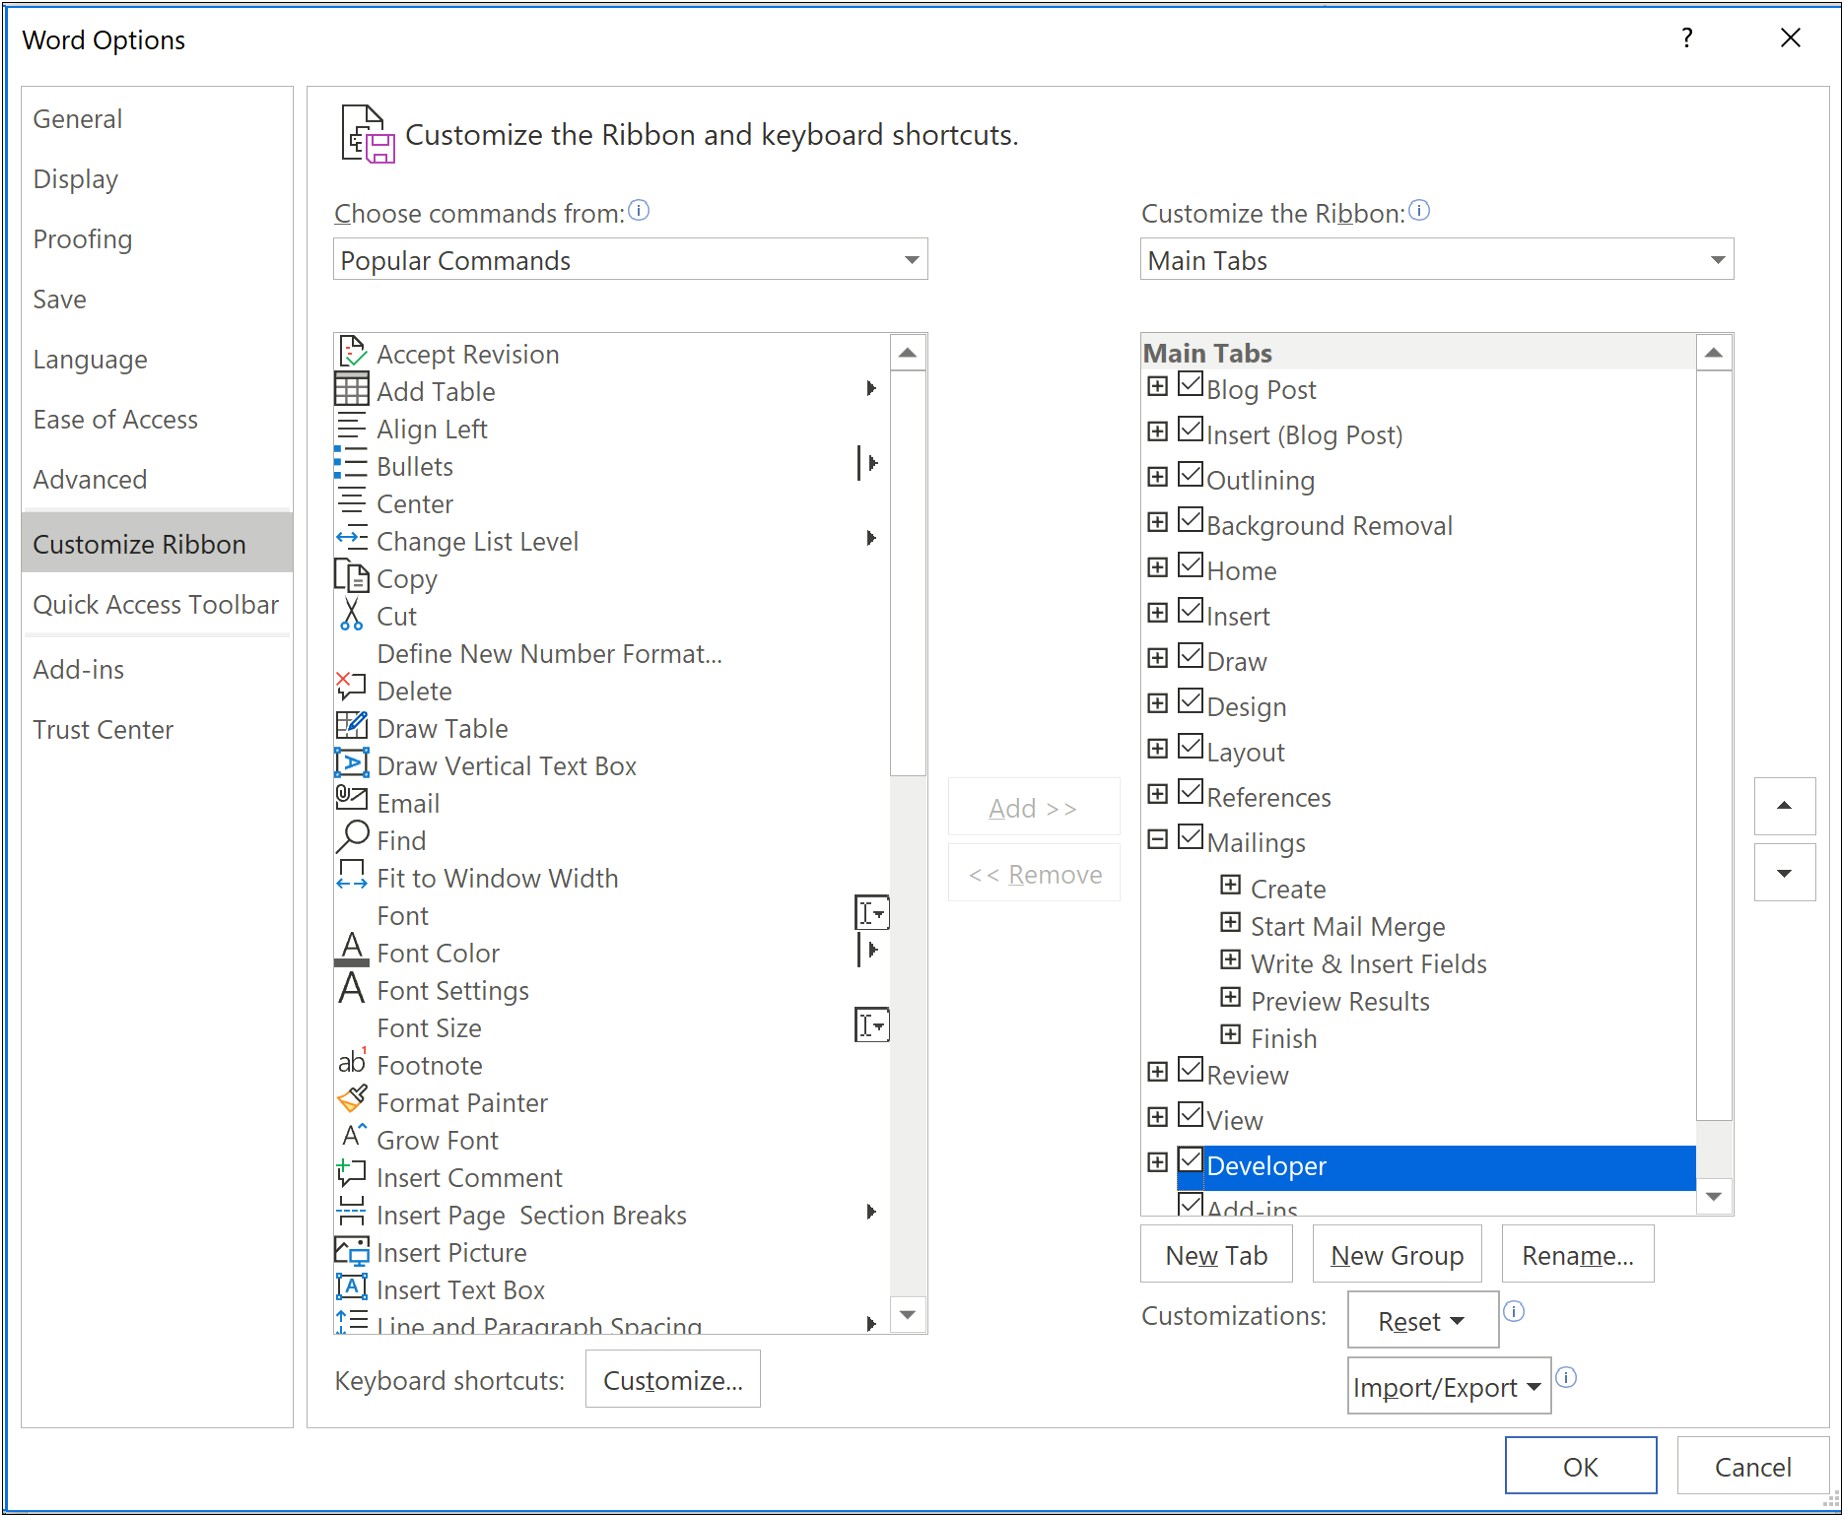Click the info icon beside Import/Export
Screen dimensions: 1844x1517
pyautogui.click(x=1567, y=1378)
